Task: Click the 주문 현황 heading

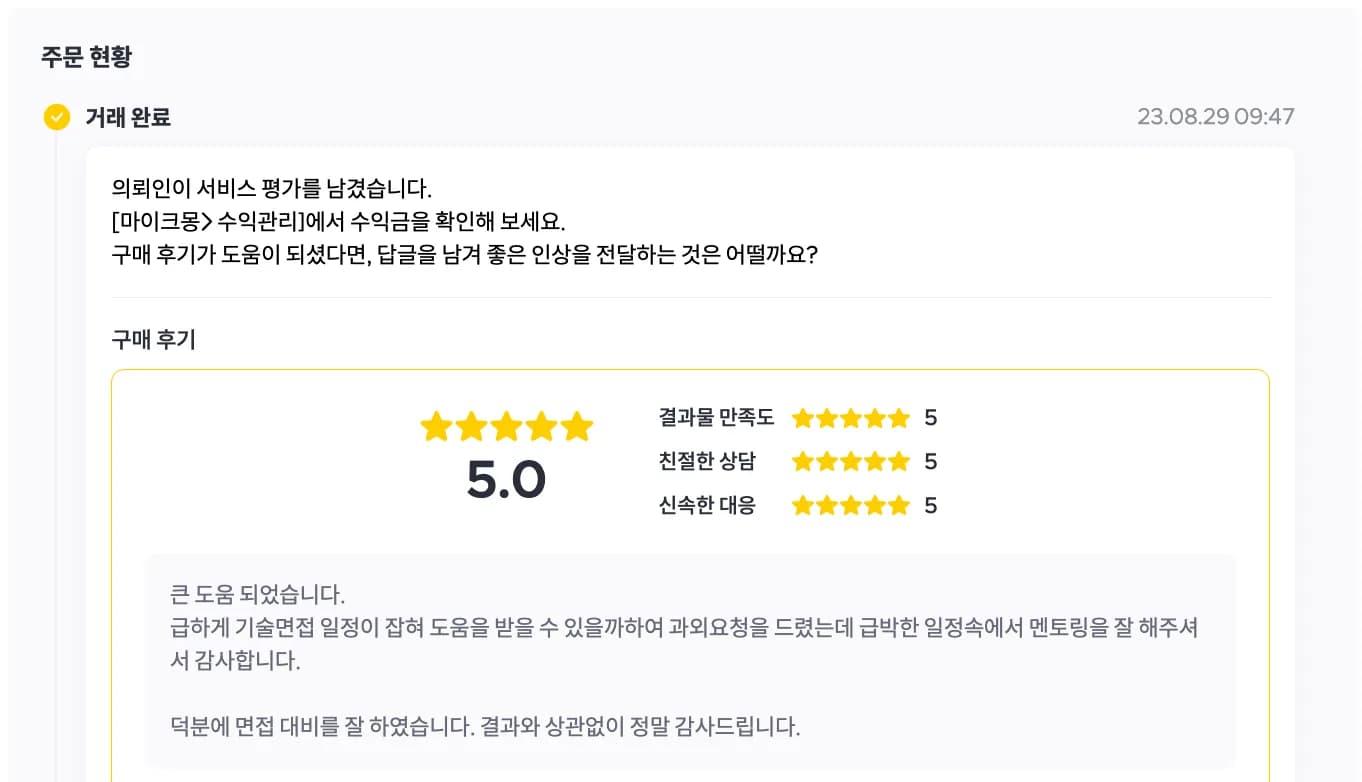Action: tap(86, 56)
